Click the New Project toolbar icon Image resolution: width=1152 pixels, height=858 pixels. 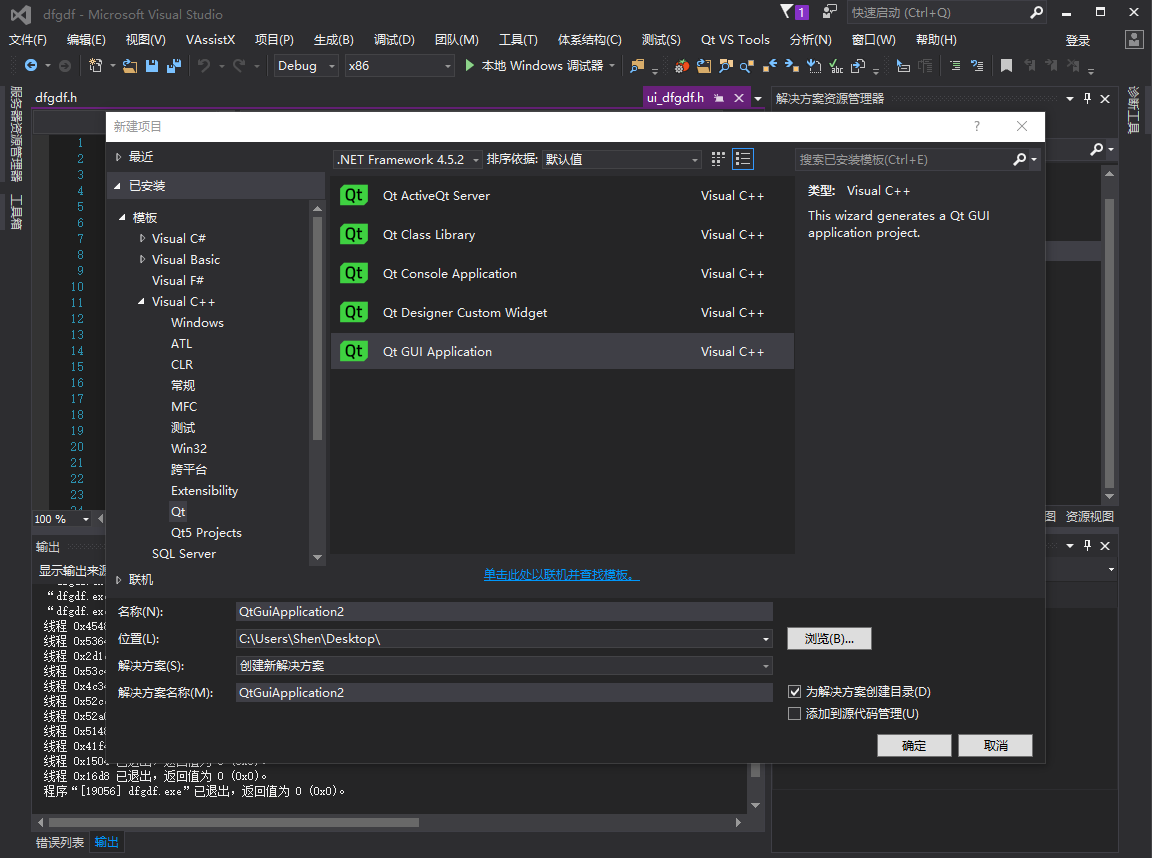[x=96, y=65]
